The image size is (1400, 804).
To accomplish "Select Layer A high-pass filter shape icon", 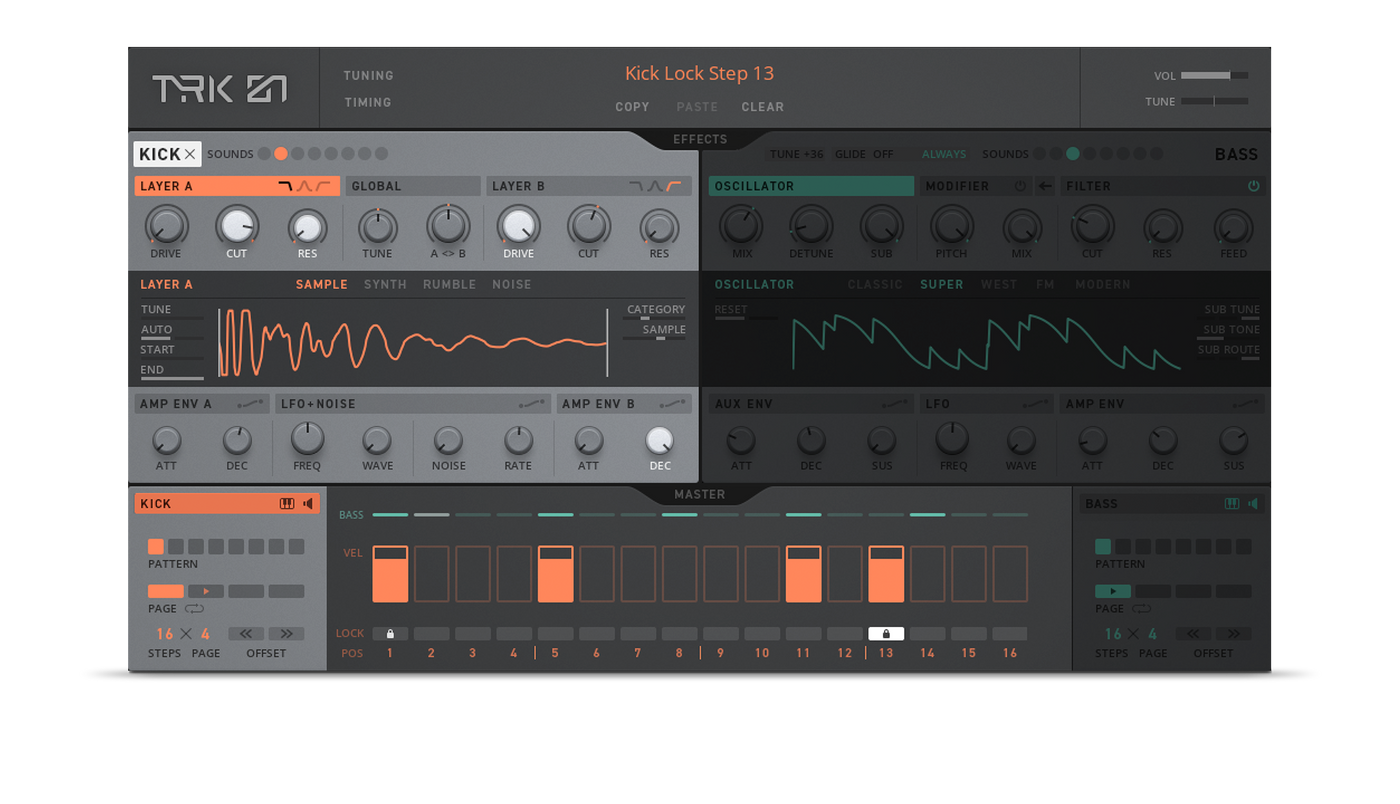I will (x=322, y=186).
